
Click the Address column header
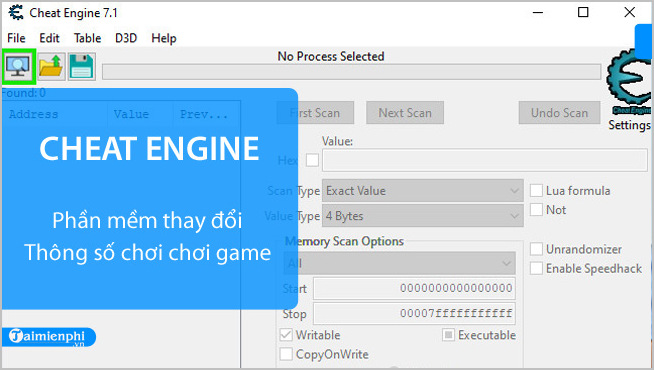pos(33,114)
